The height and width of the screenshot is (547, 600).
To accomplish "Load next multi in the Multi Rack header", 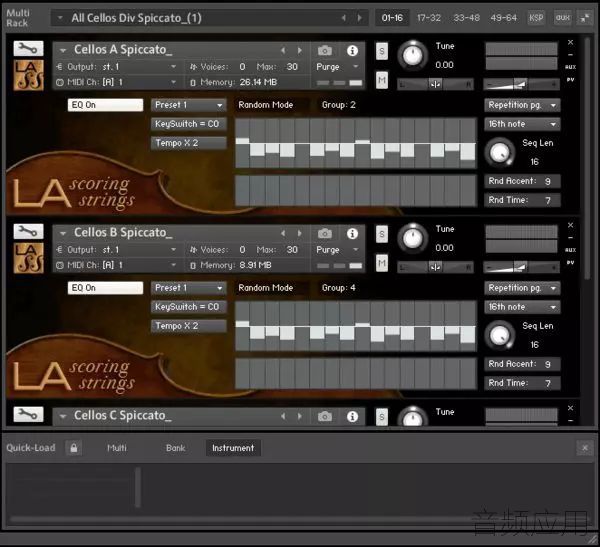I will pos(359,18).
